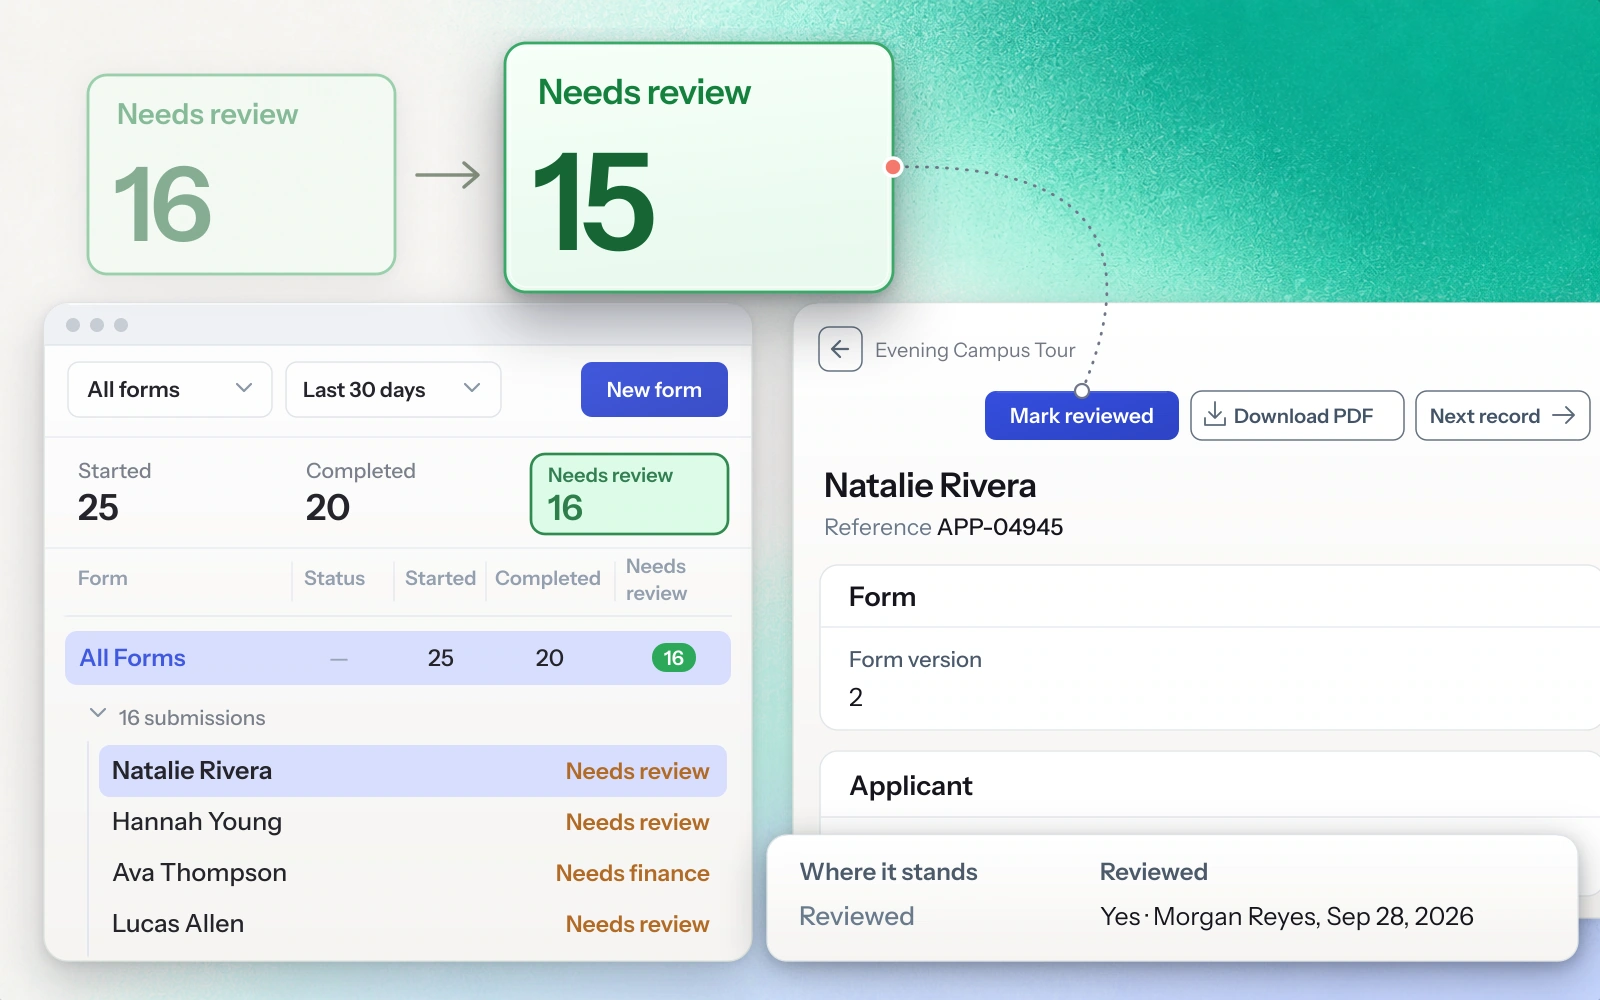Open the All forms dropdown
This screenshot has width=1600, height=1000.
(170, 389)
